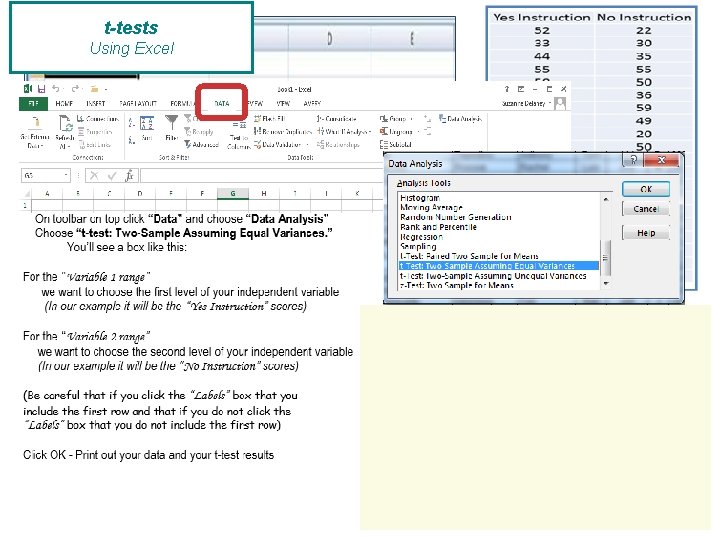Click the Data Analysis dialog help question icon
Screen dimensions: 720x540
point(634,160)
